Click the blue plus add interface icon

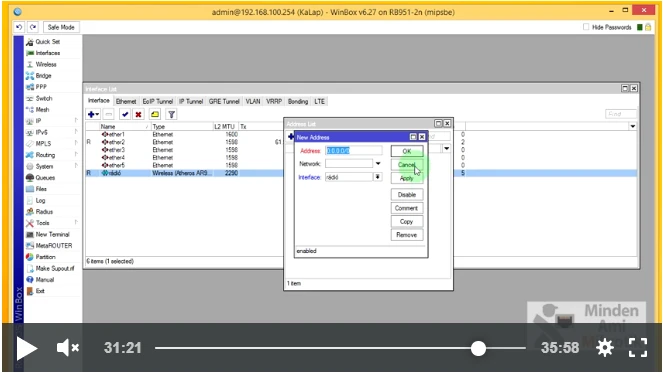click(x=93, y=114)
